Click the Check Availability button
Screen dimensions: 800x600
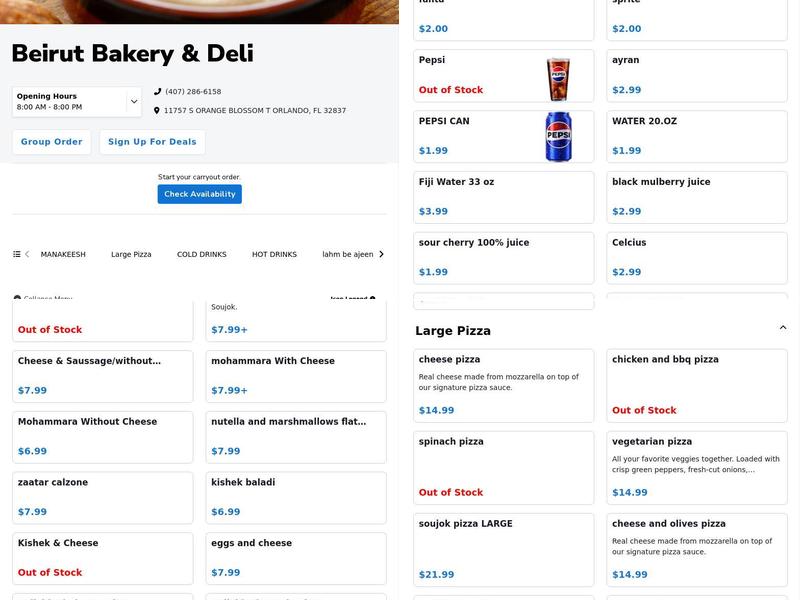pyautogui.click(x=199, y=193)
